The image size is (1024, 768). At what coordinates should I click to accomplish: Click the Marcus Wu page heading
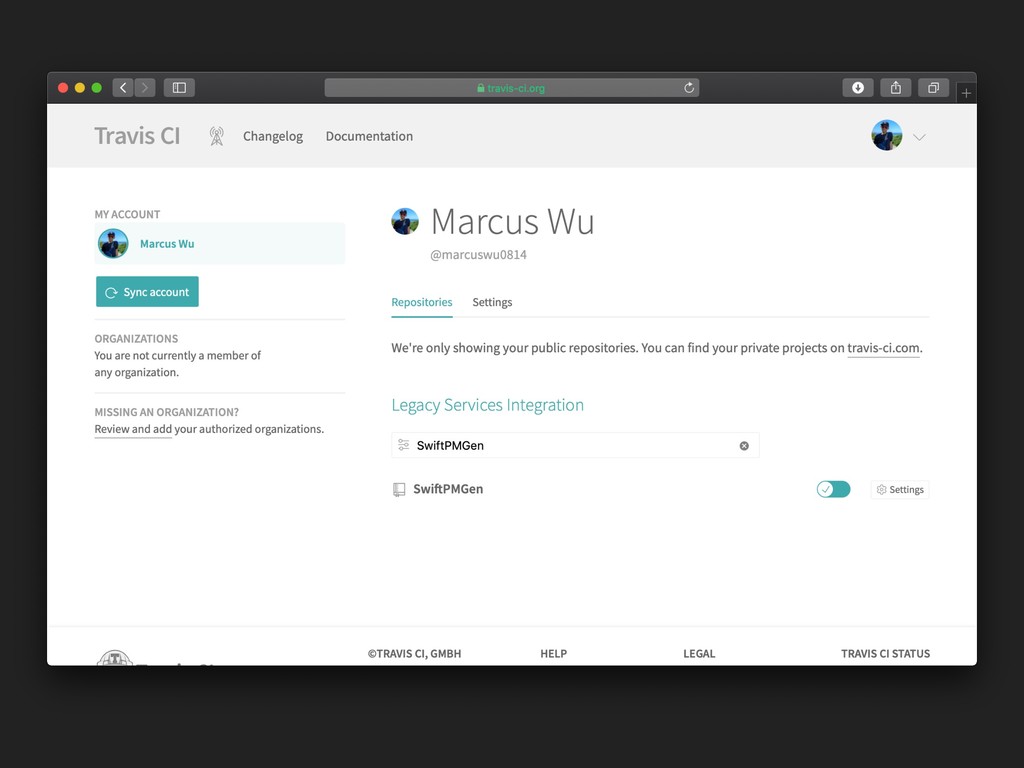(513, 221)
